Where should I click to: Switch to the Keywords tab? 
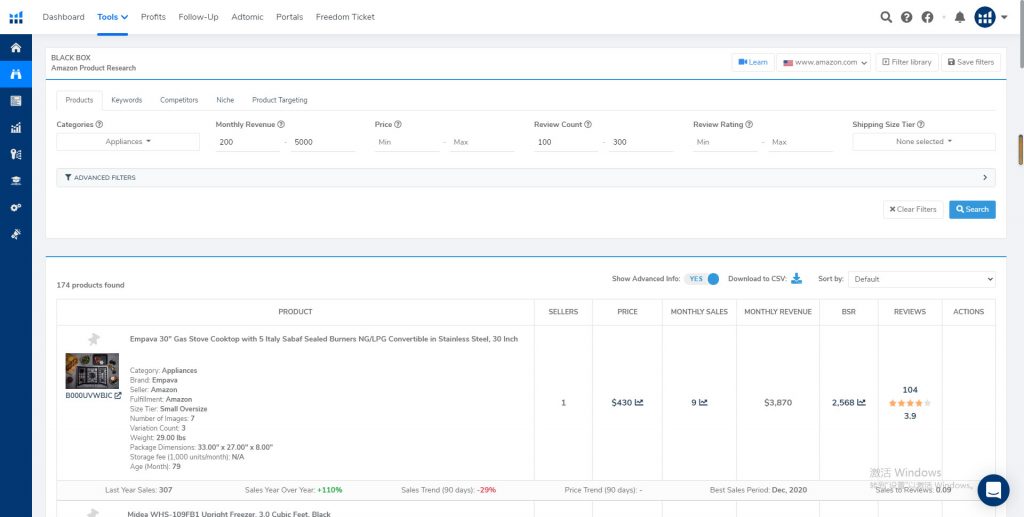tap(126, 100)
